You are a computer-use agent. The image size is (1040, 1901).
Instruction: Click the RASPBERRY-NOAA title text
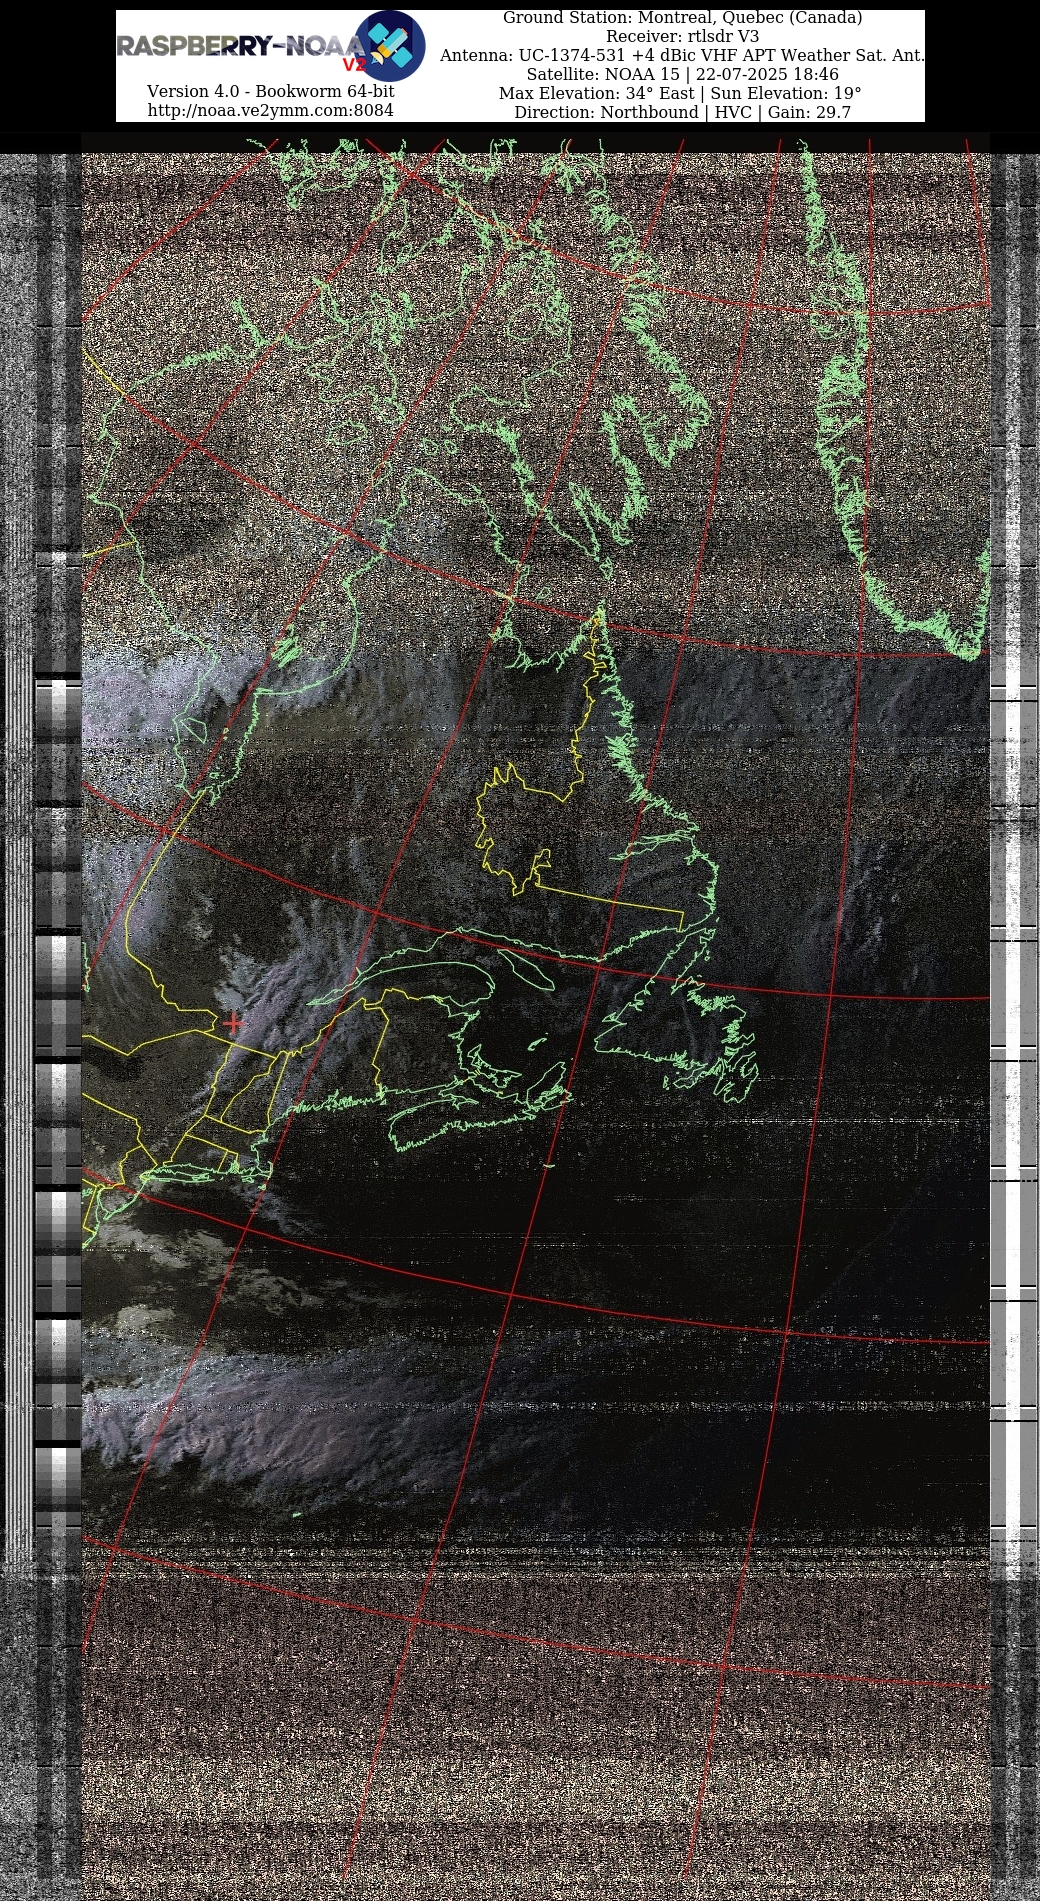tap(240, 47)
